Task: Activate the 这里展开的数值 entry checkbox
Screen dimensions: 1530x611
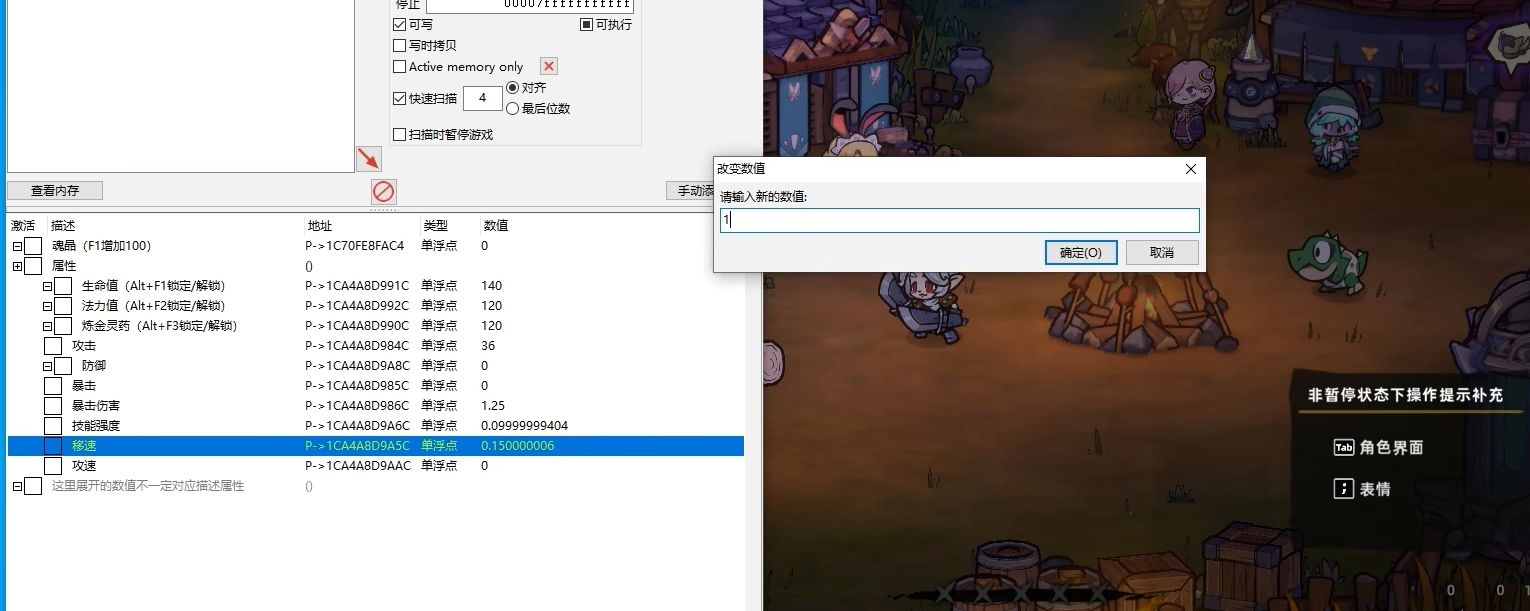Action: pos(33,486)
